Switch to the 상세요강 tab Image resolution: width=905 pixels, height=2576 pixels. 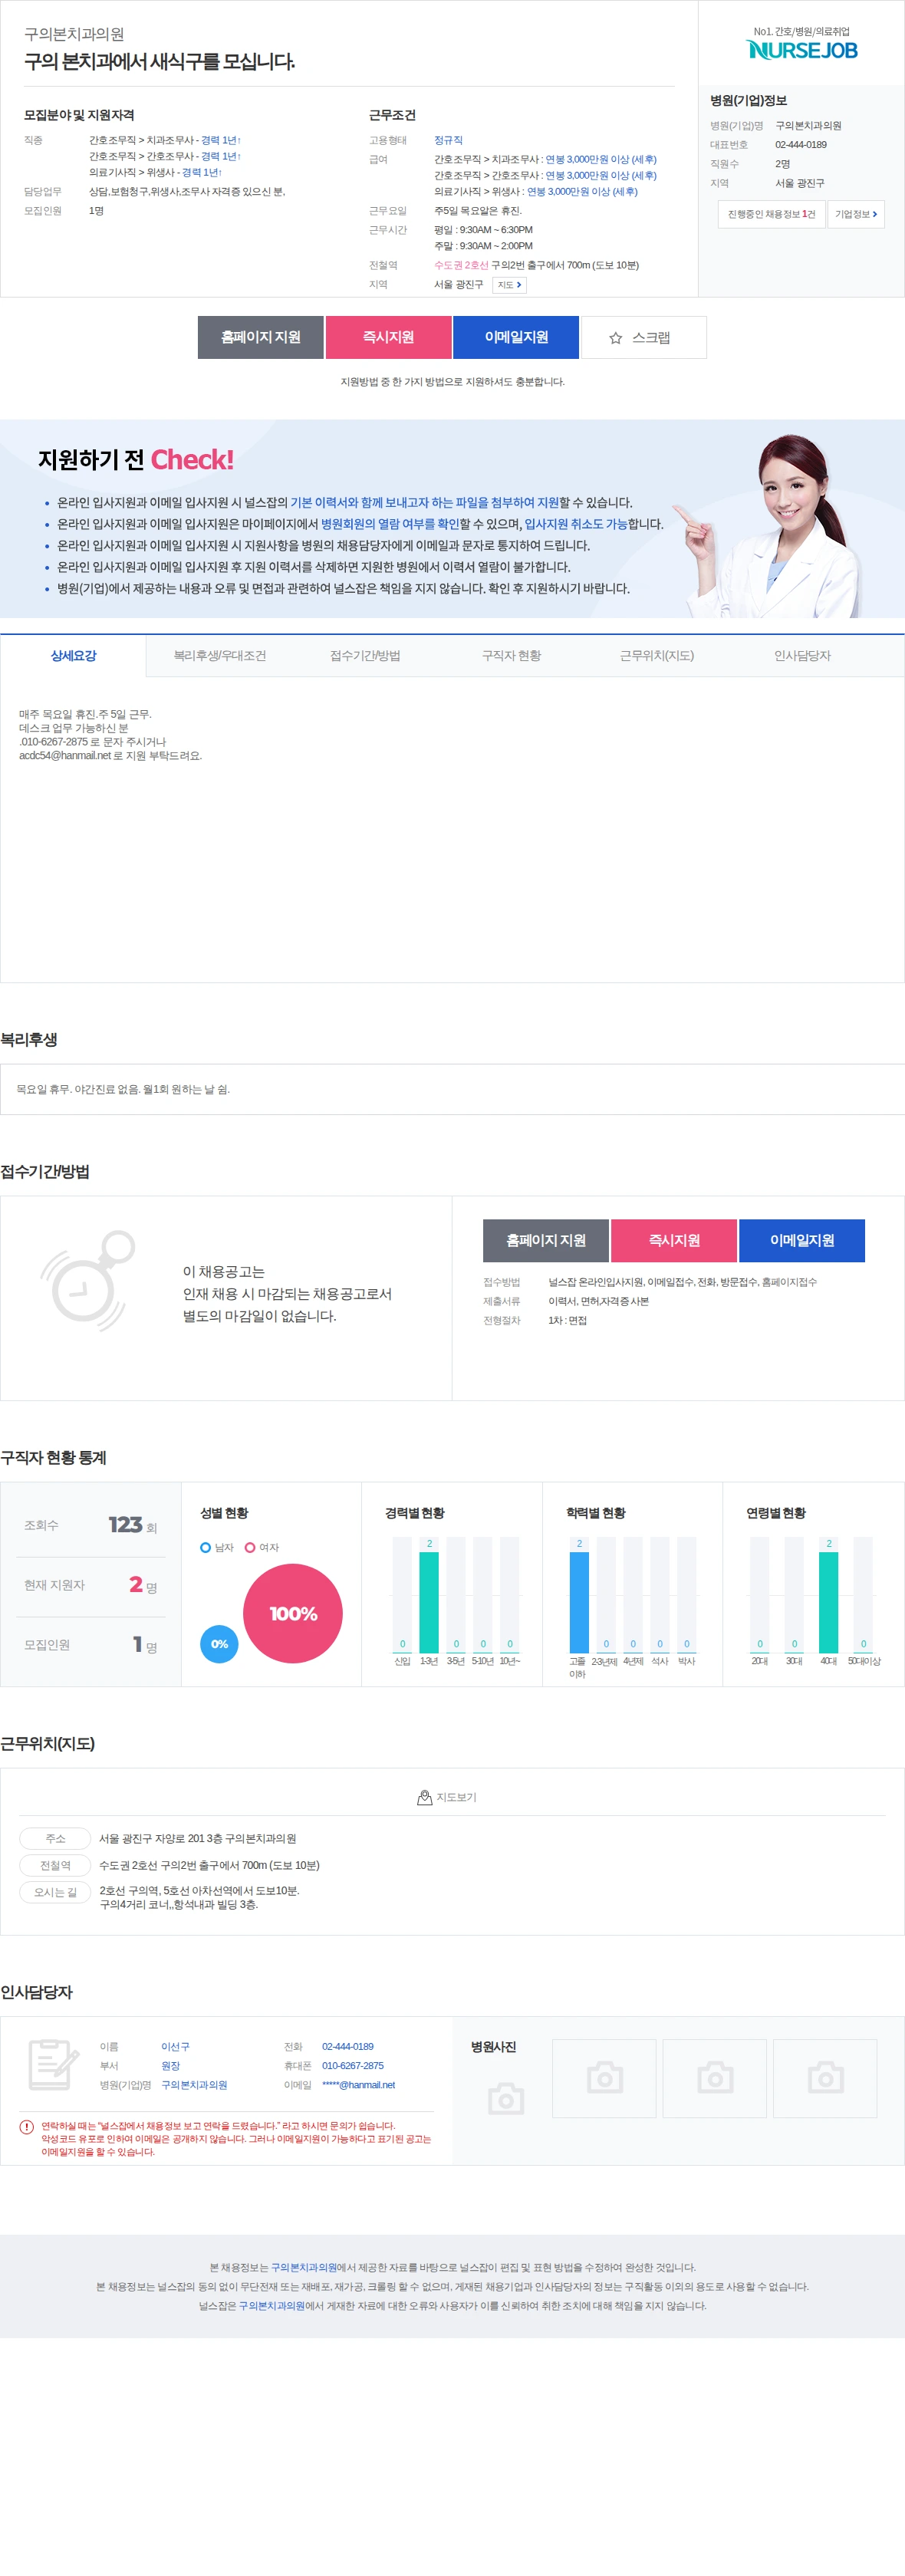pyautogui.click(x=73, y=656)
